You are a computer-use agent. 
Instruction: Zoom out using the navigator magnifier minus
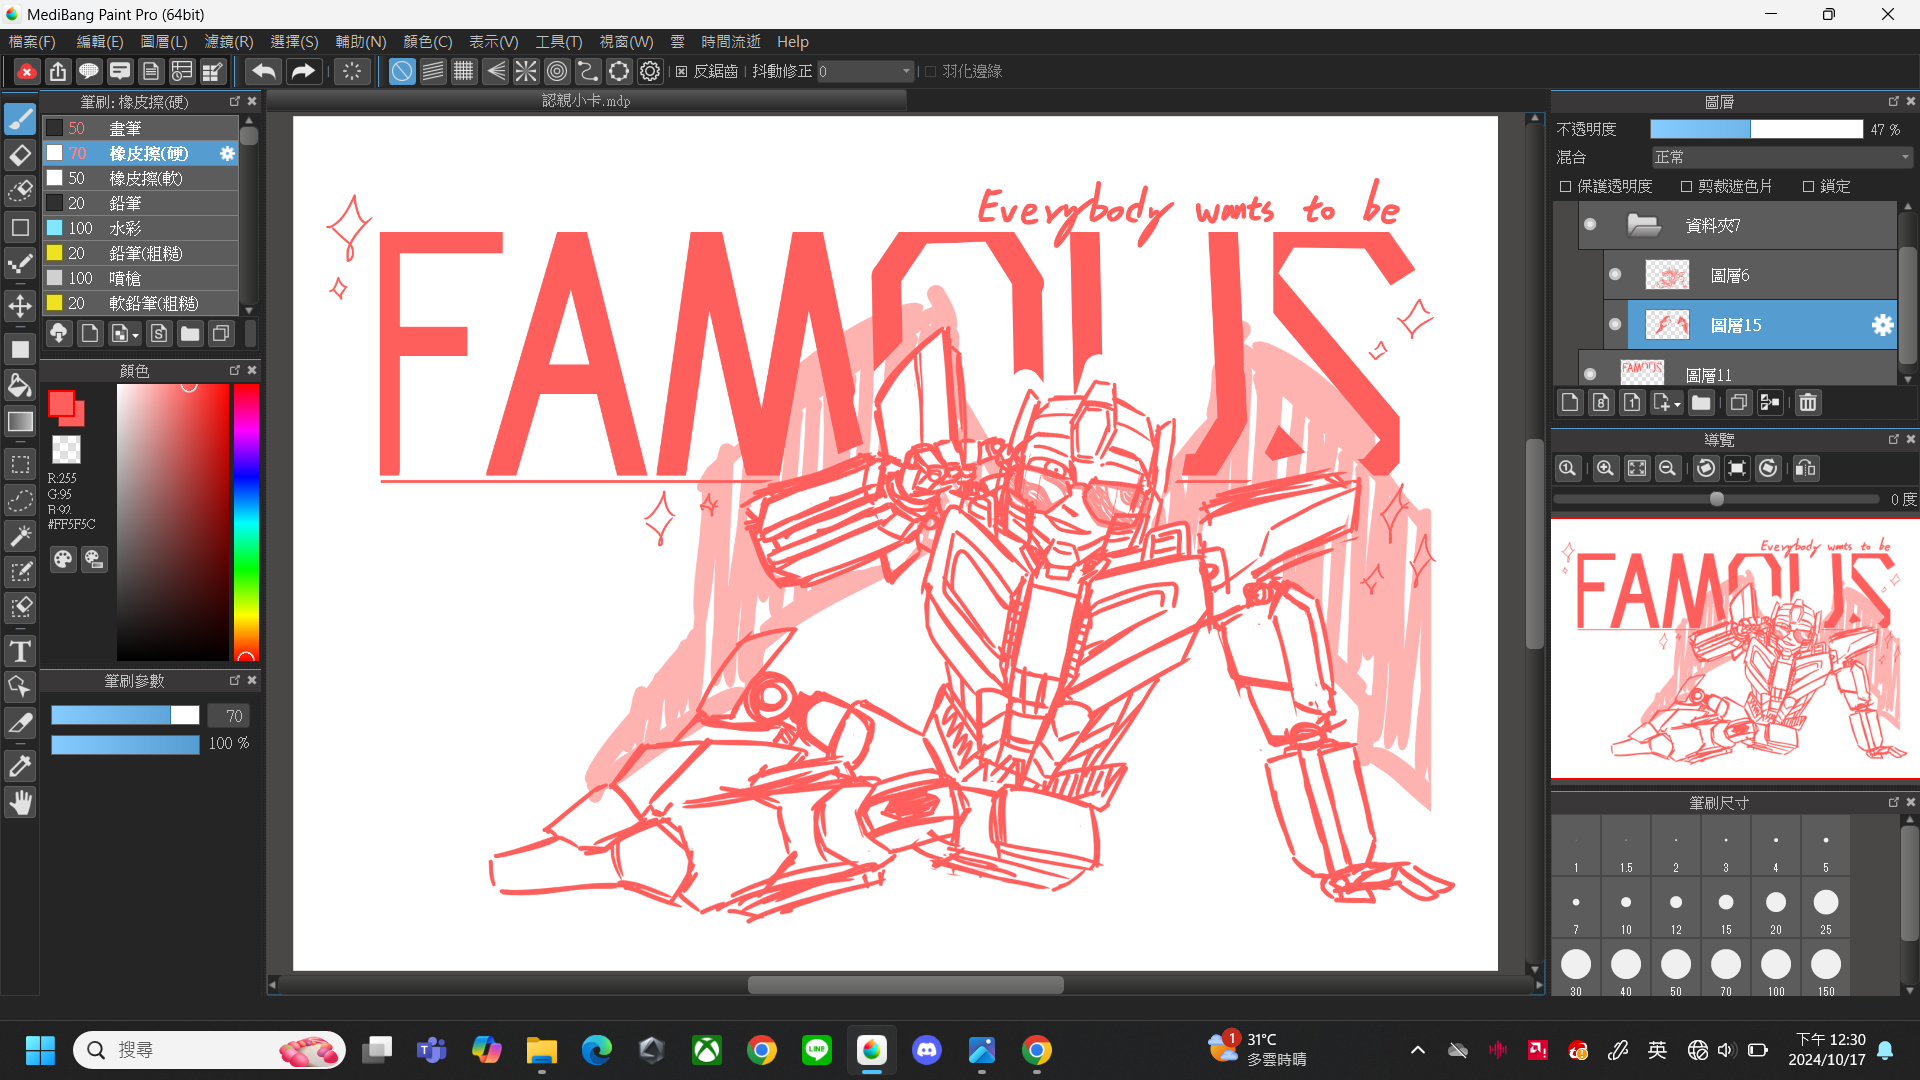(x=1667, y=469)
